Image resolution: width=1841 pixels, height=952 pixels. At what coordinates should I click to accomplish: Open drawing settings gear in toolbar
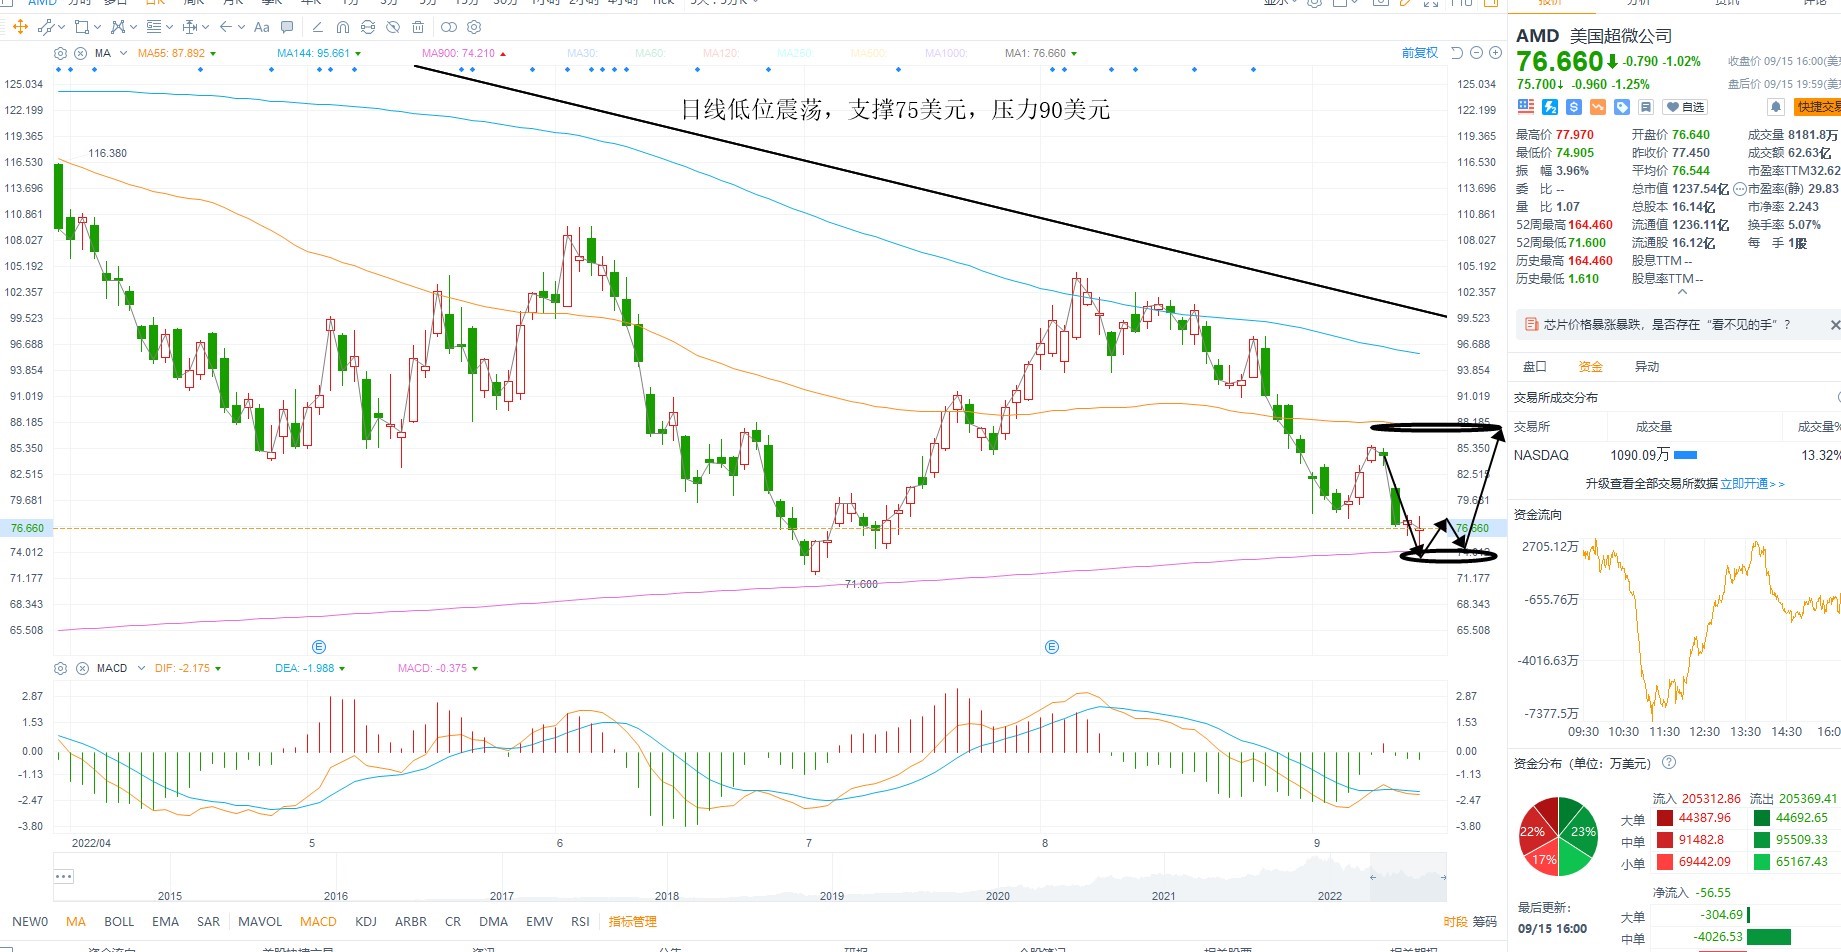click(474, 27)
